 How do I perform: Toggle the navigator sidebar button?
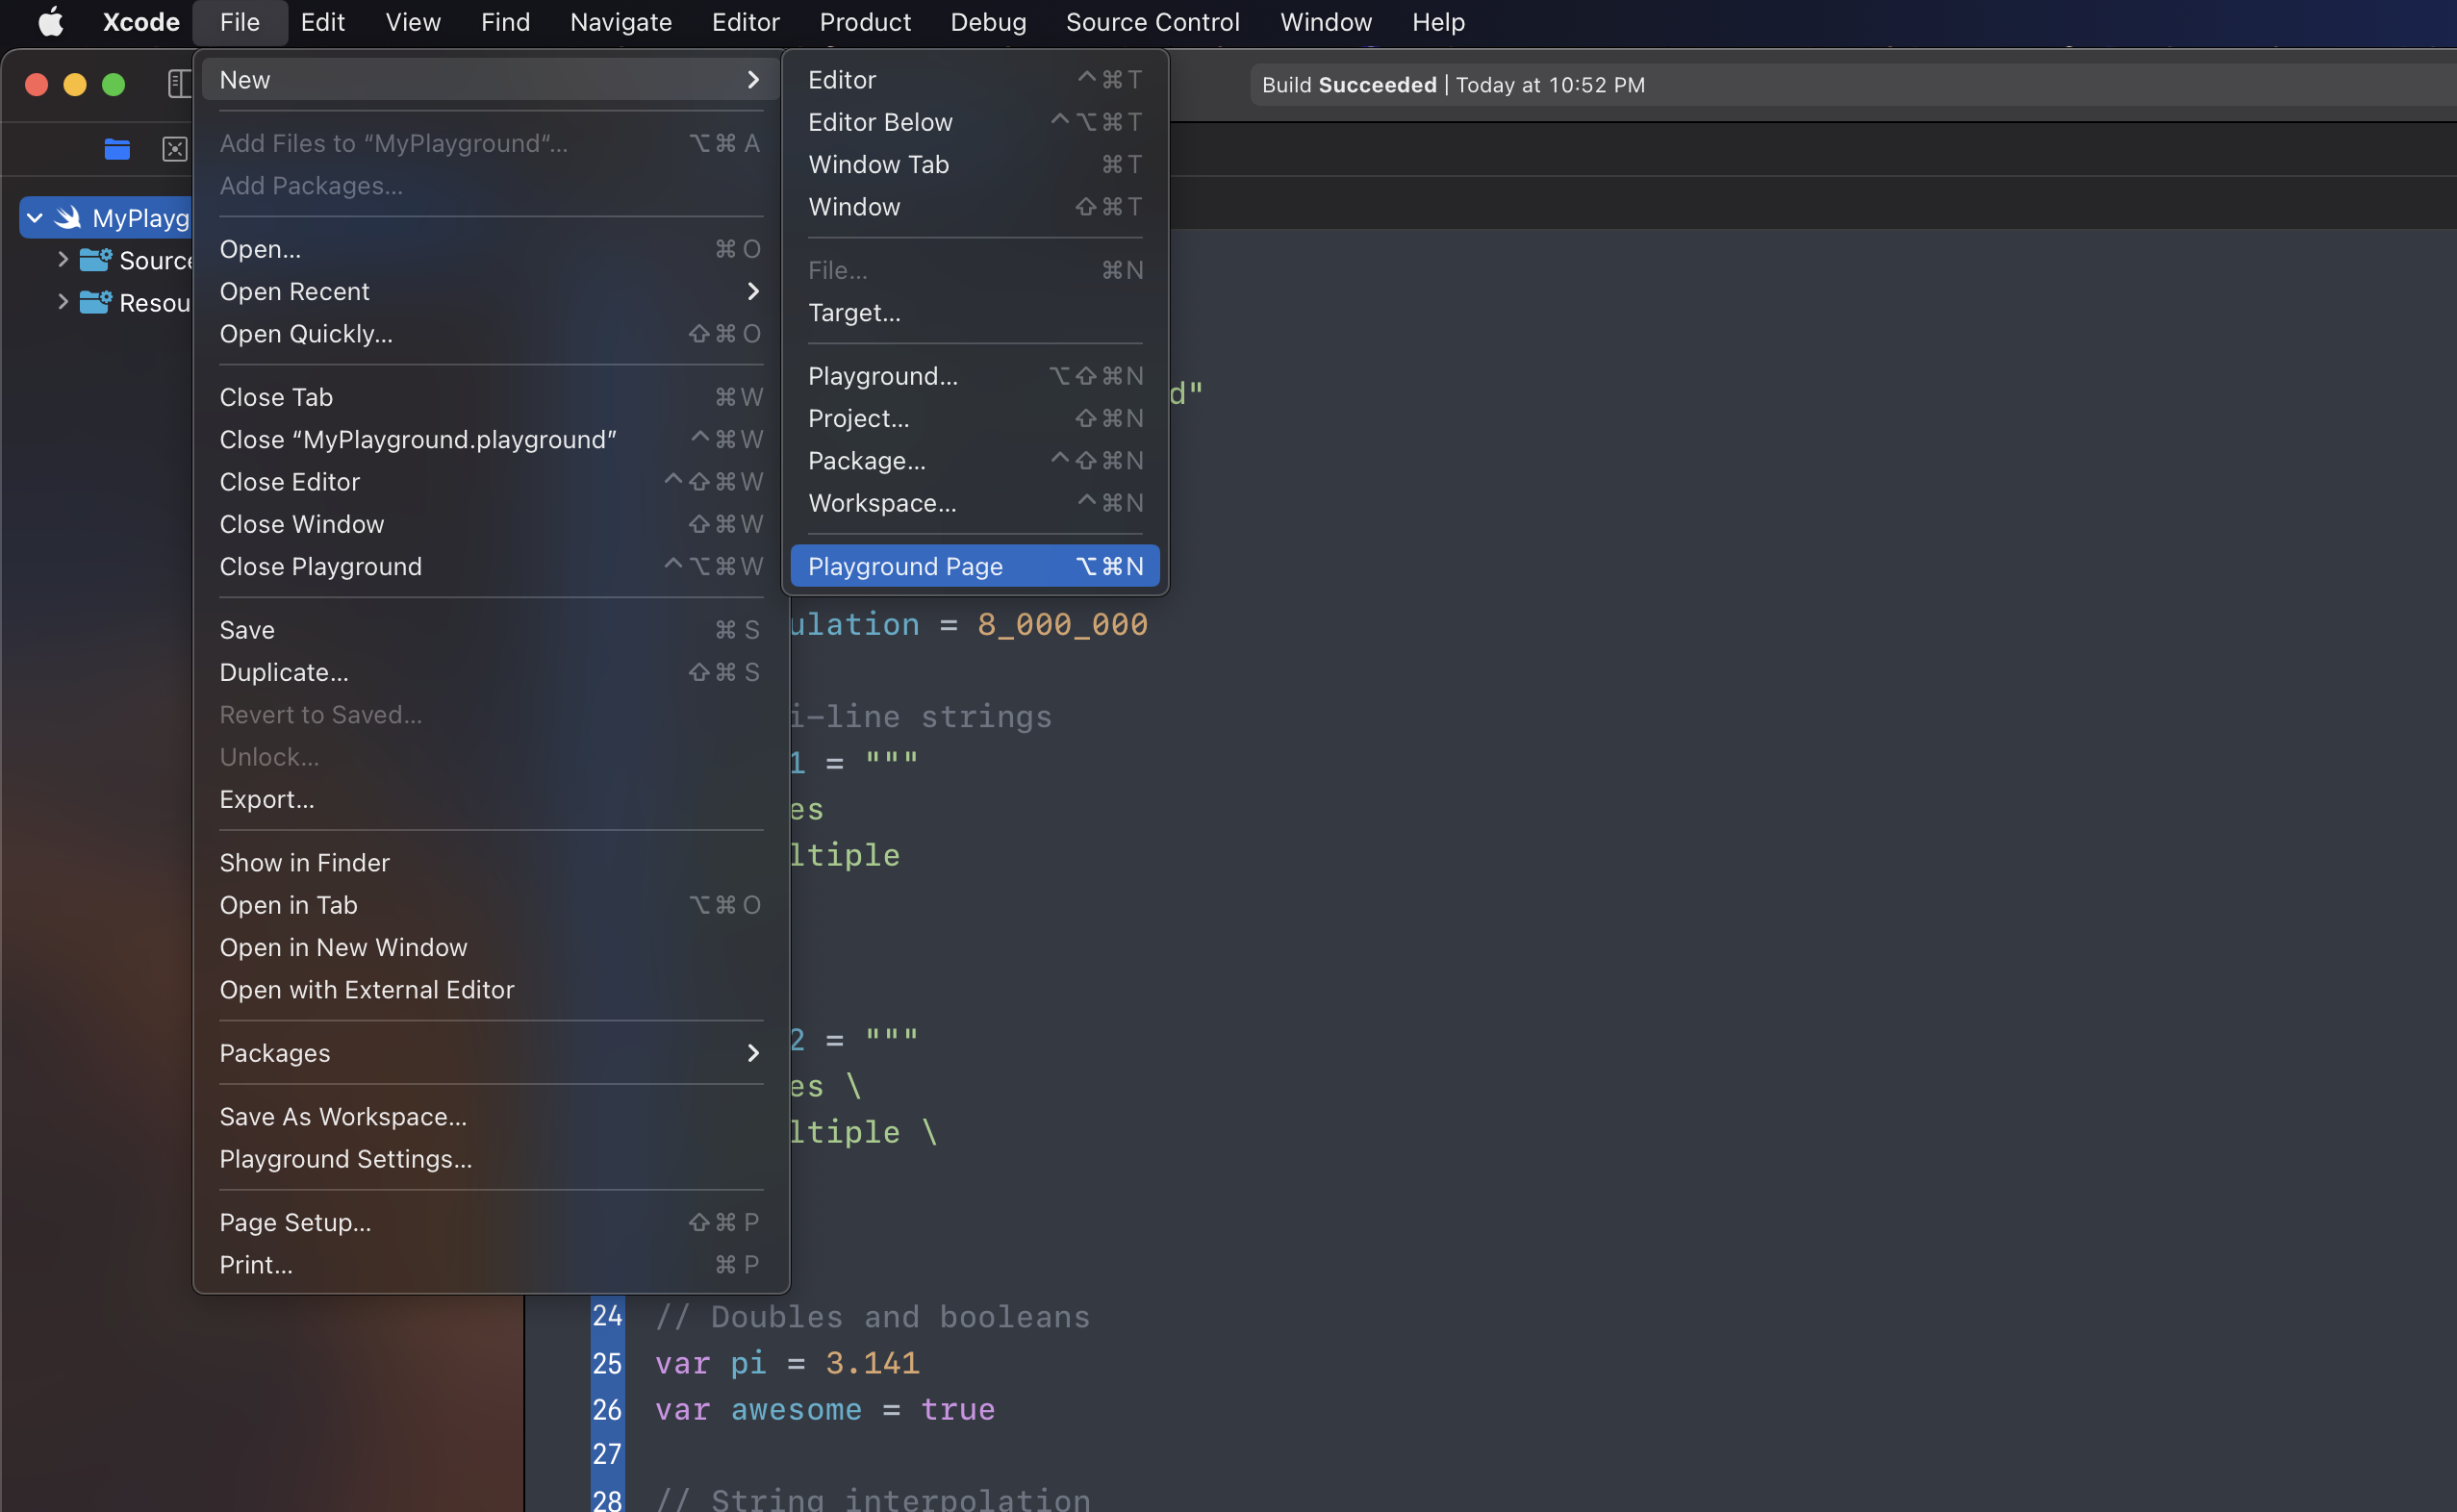point(178,84)
